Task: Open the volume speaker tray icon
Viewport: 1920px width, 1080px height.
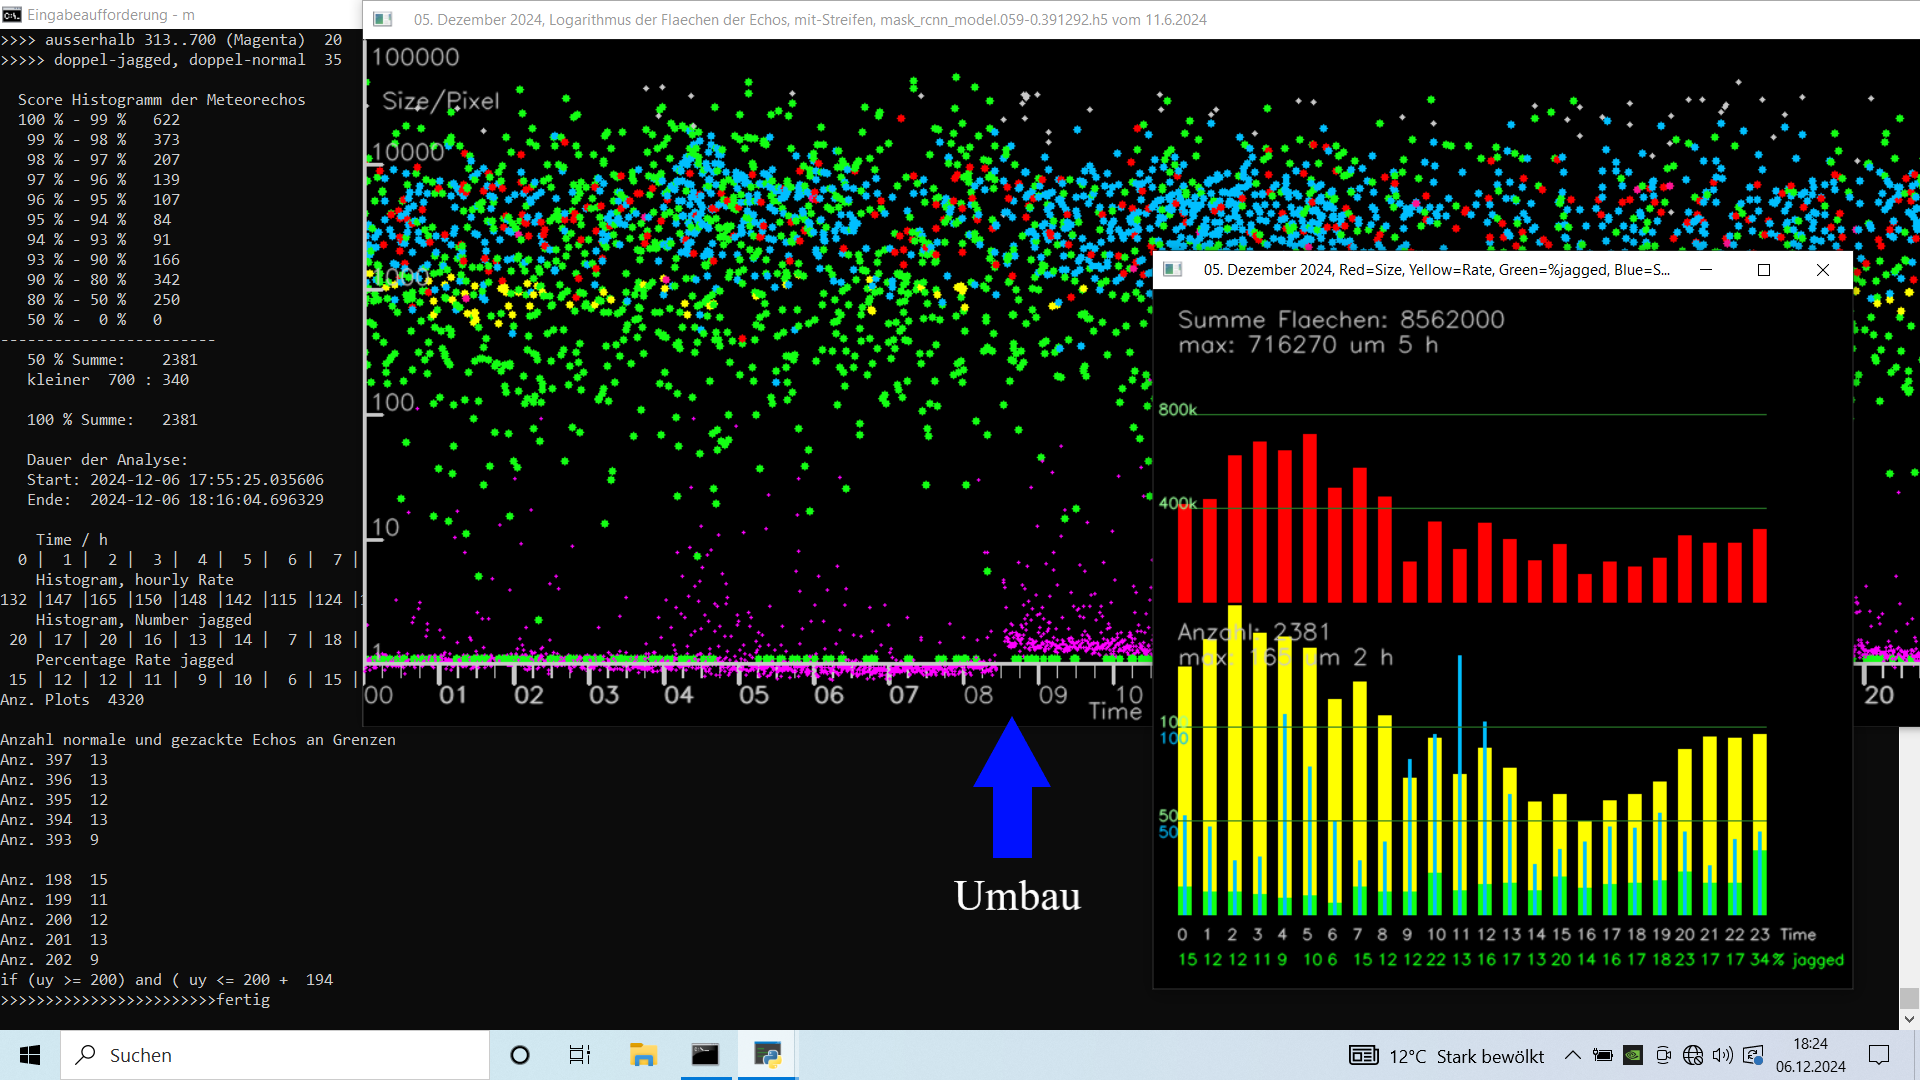Action: (1723, 1055)
